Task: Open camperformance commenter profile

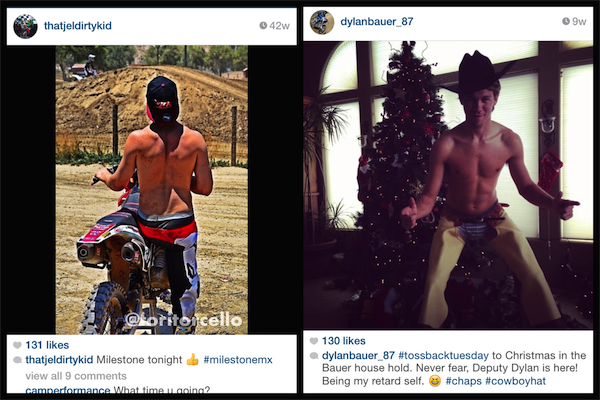Action: [68, 390]
